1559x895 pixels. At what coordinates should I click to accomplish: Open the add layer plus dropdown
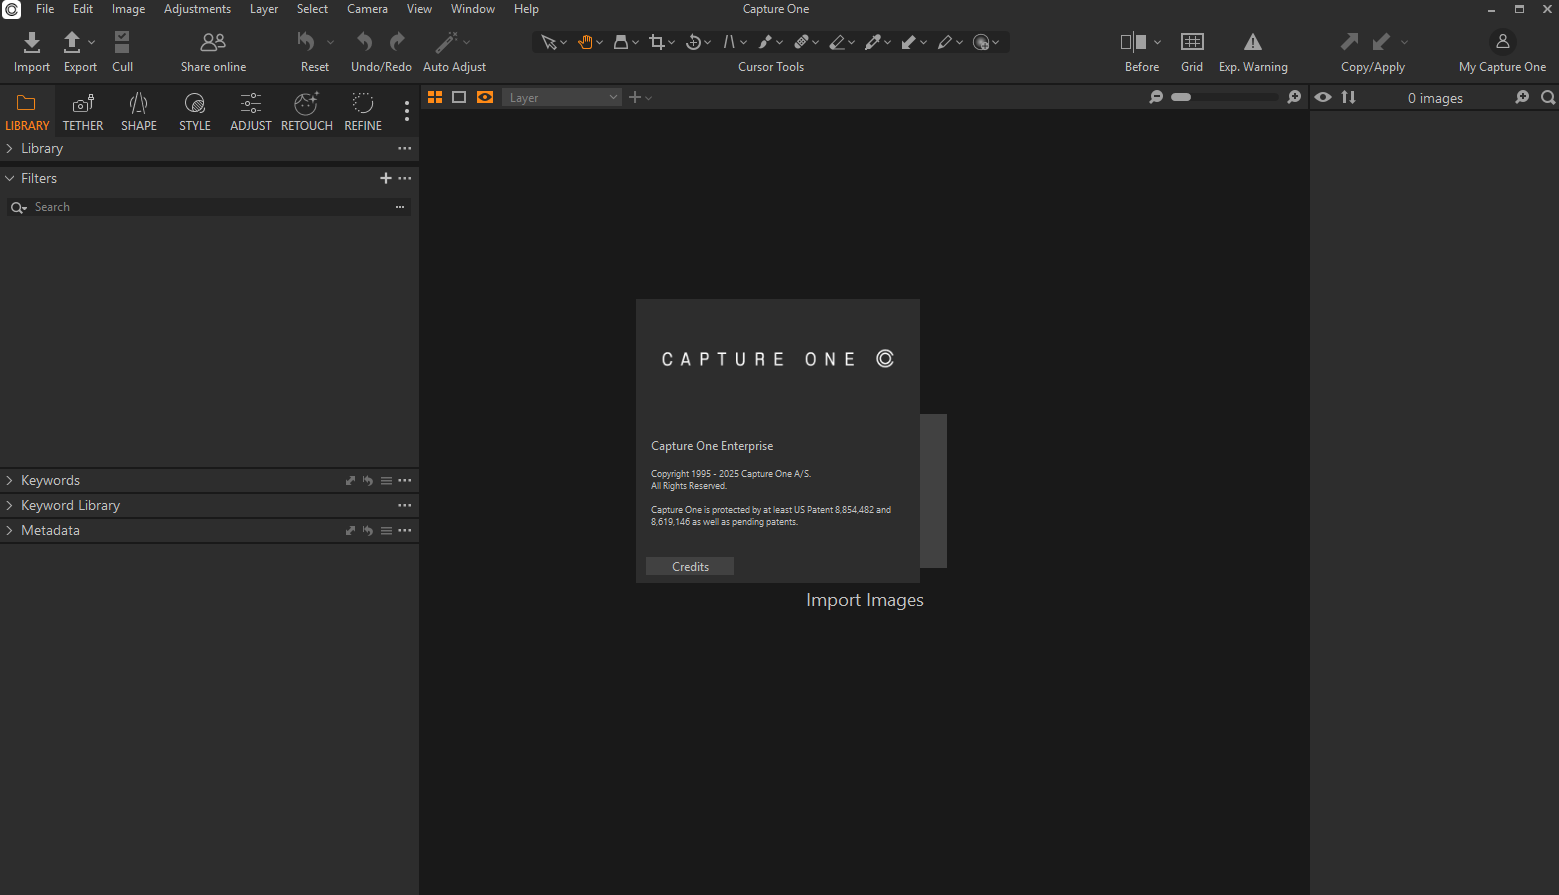640,97
